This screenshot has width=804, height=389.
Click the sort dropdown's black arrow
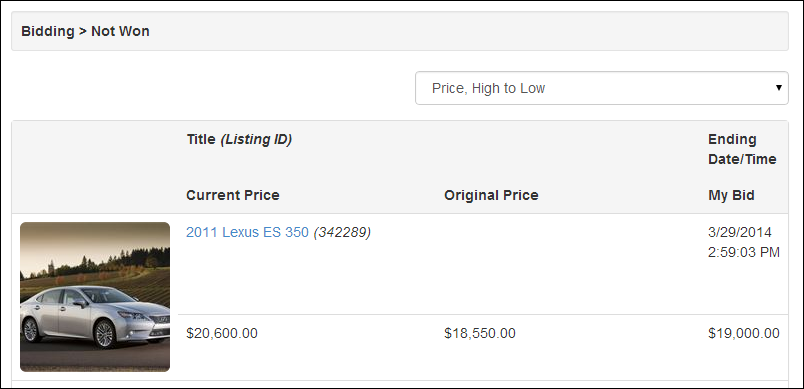(779, 88)
